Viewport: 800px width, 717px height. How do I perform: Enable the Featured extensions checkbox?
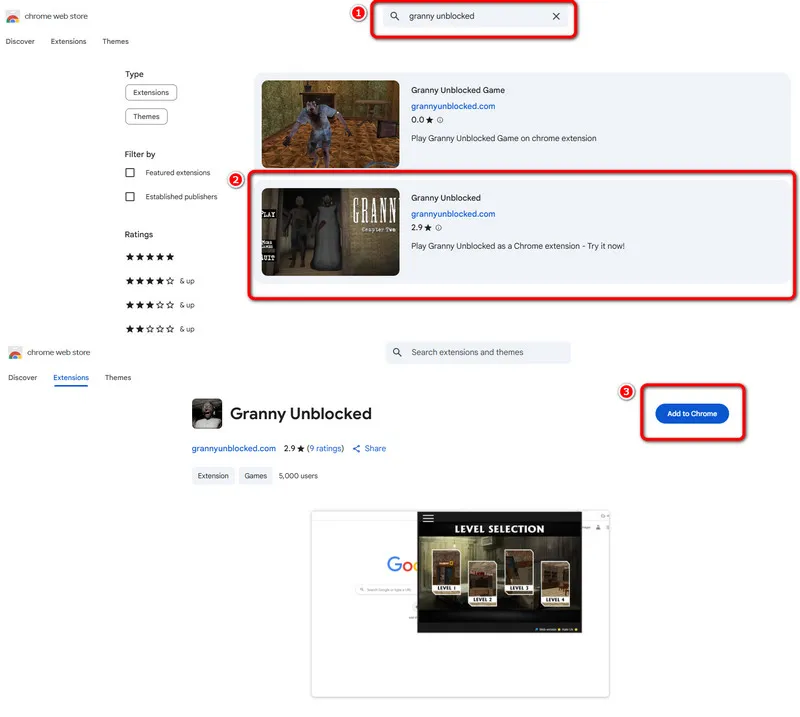(x=130, y=173)
